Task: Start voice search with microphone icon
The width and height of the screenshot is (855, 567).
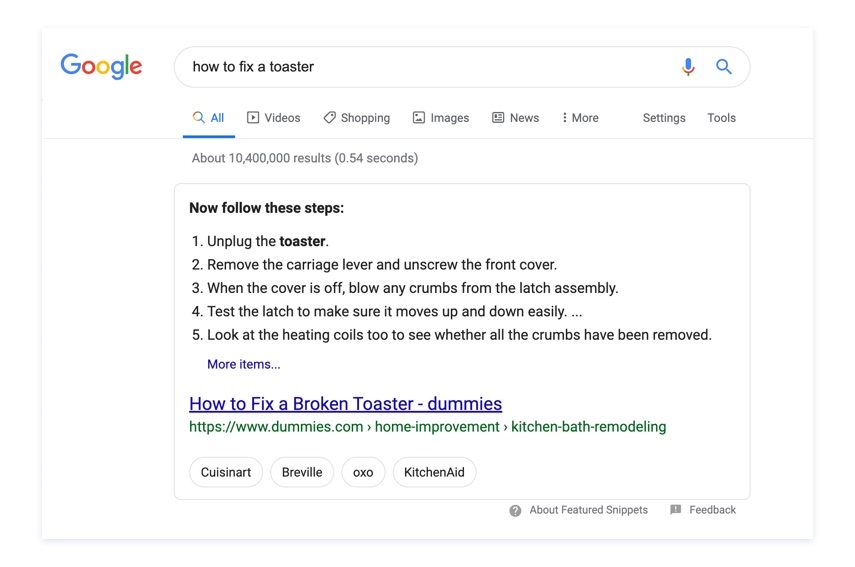Action: click(x=688, y=67)
